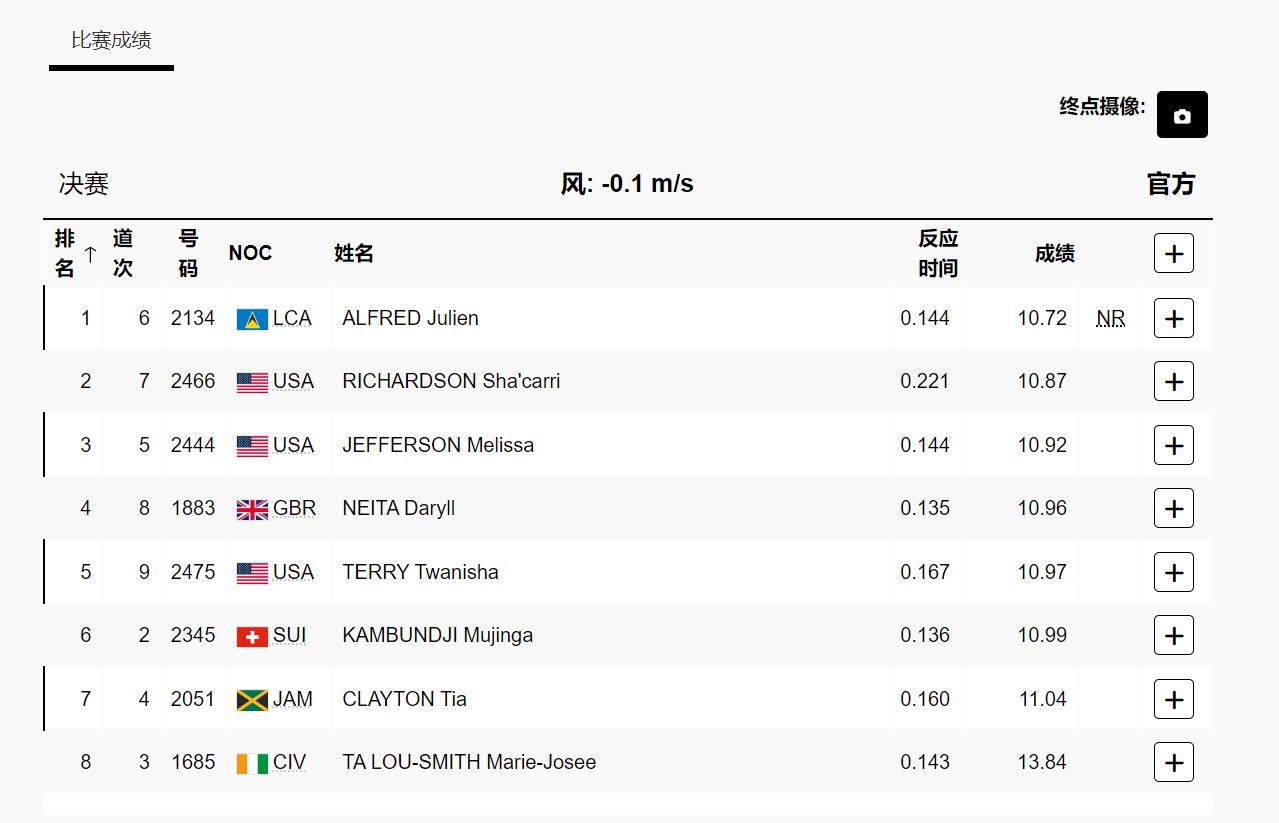Click the Switzerland flag icon
1279x823 pixels.
(252, 636)
